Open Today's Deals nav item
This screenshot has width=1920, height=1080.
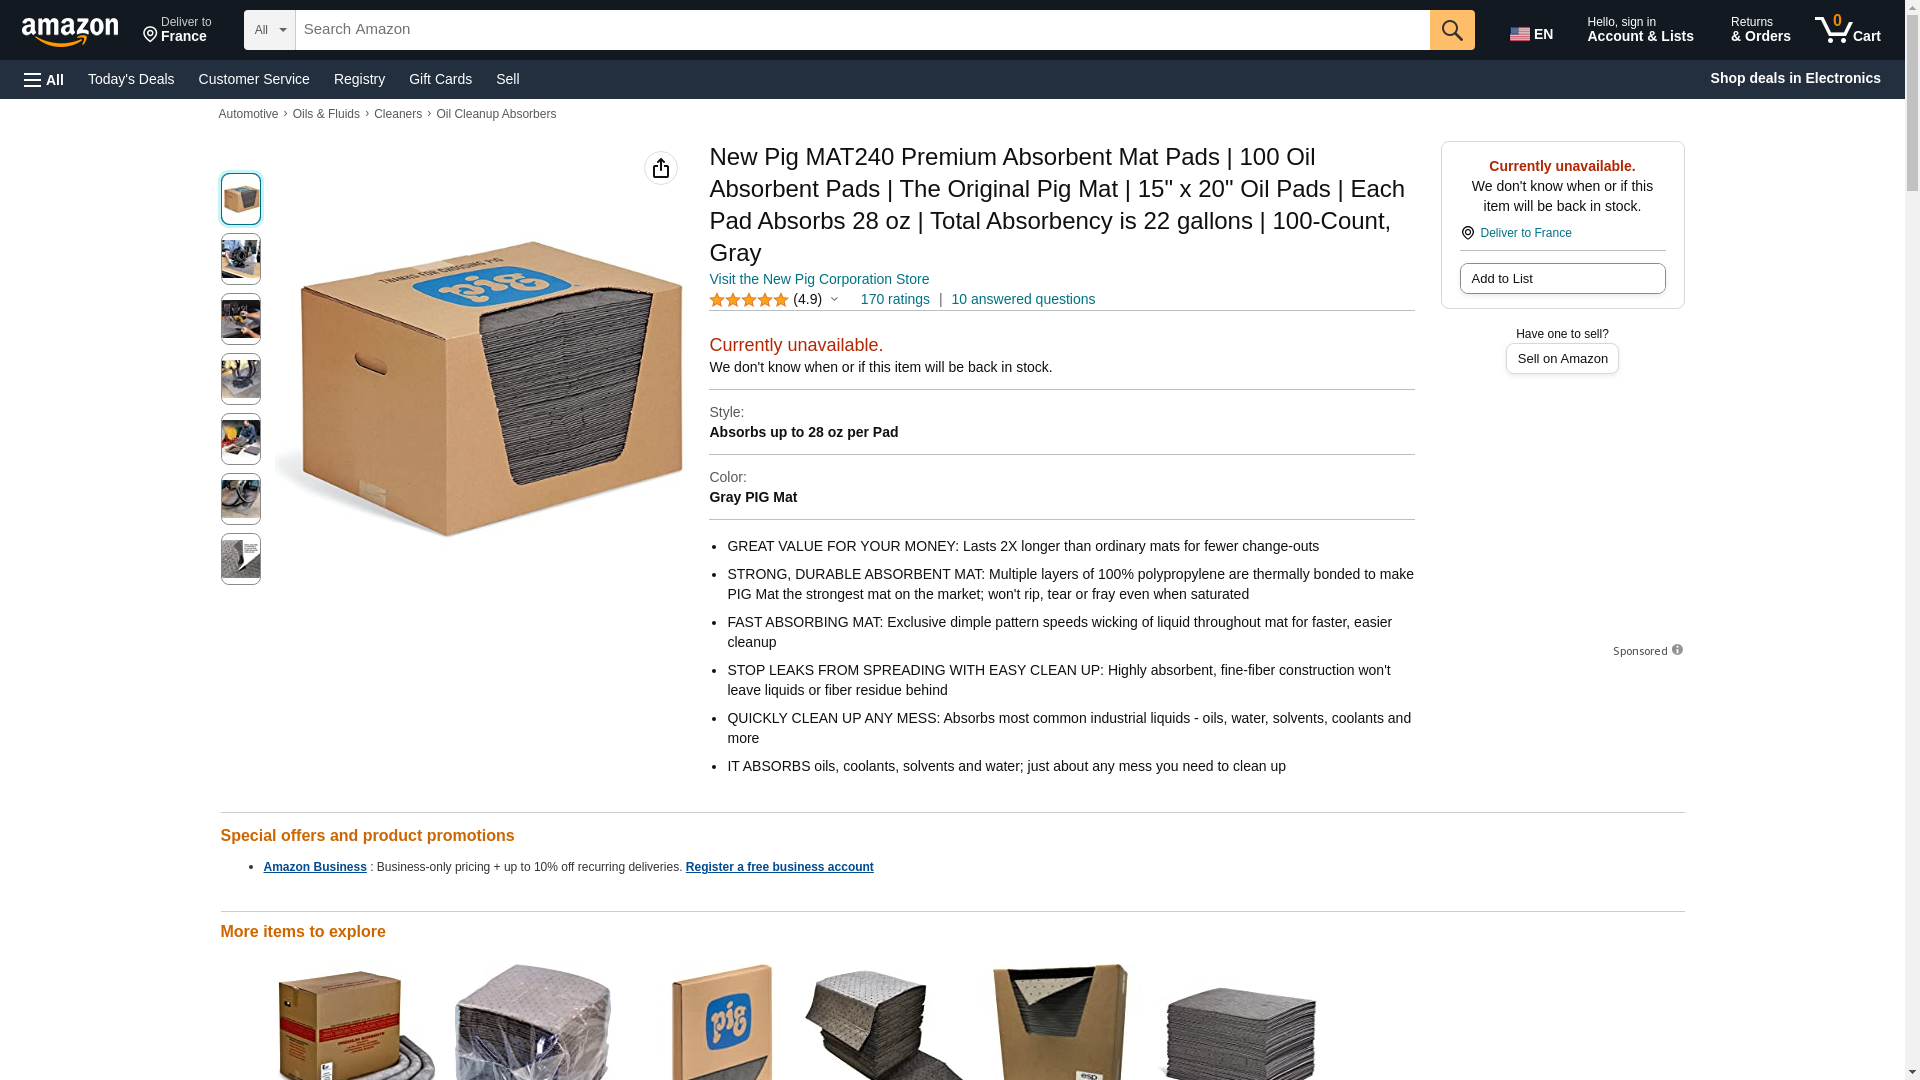(x=131, y=79)
